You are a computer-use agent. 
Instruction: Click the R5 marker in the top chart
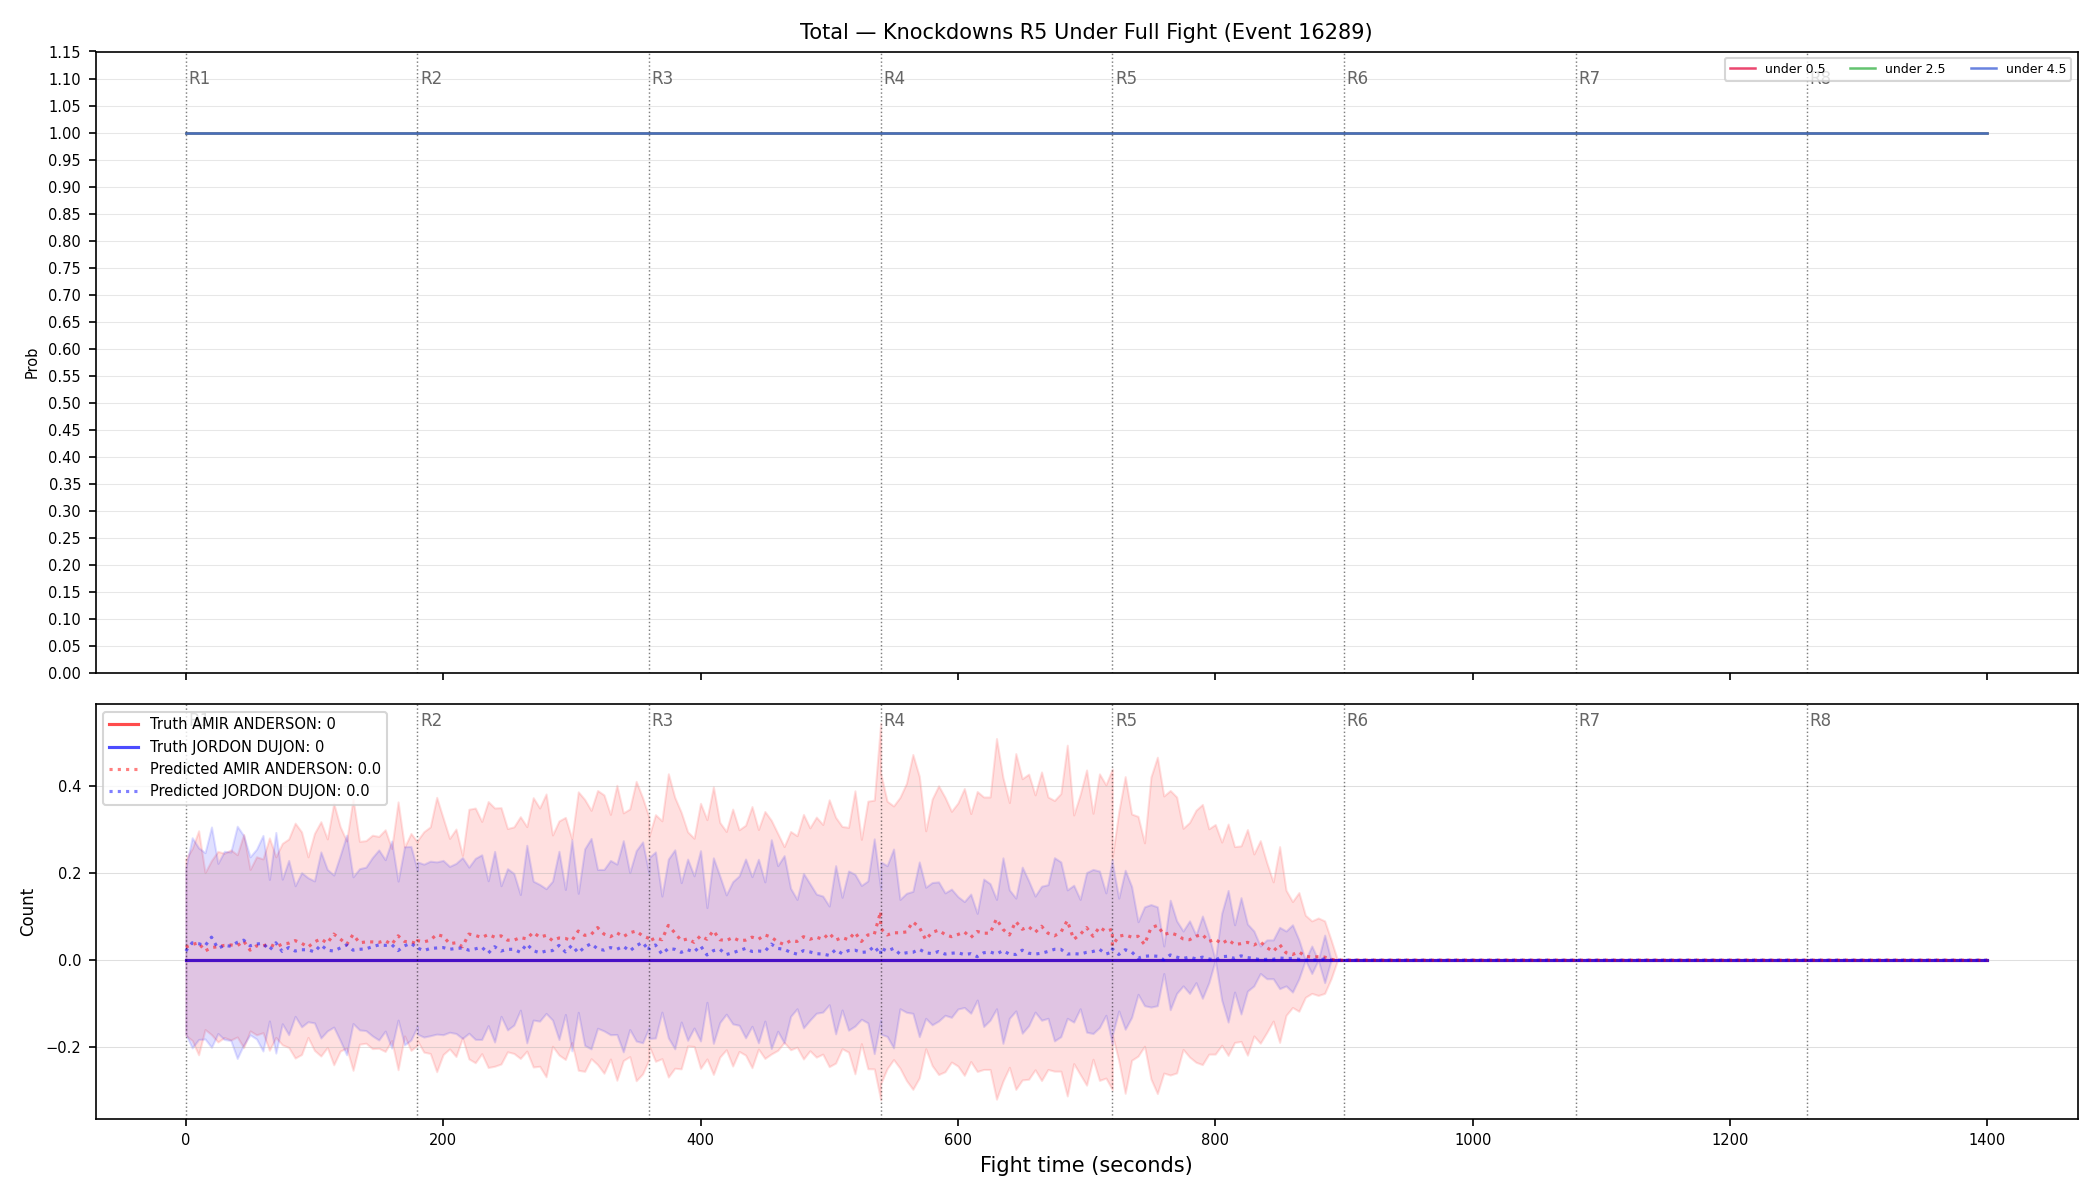[1126, 78]
